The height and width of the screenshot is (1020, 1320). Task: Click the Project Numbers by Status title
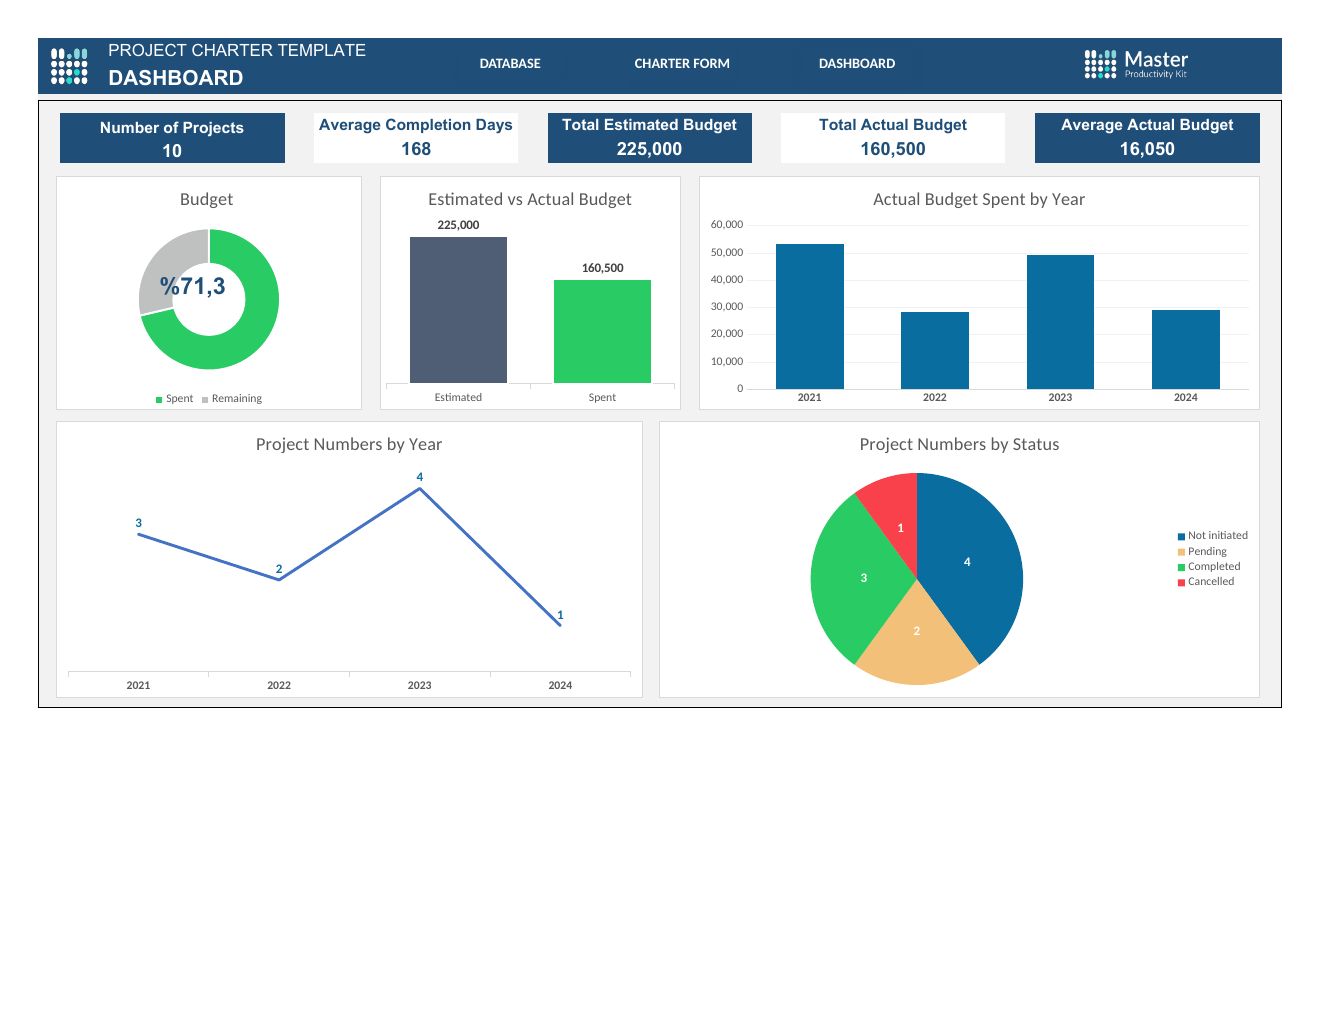[x=959, y=445]
